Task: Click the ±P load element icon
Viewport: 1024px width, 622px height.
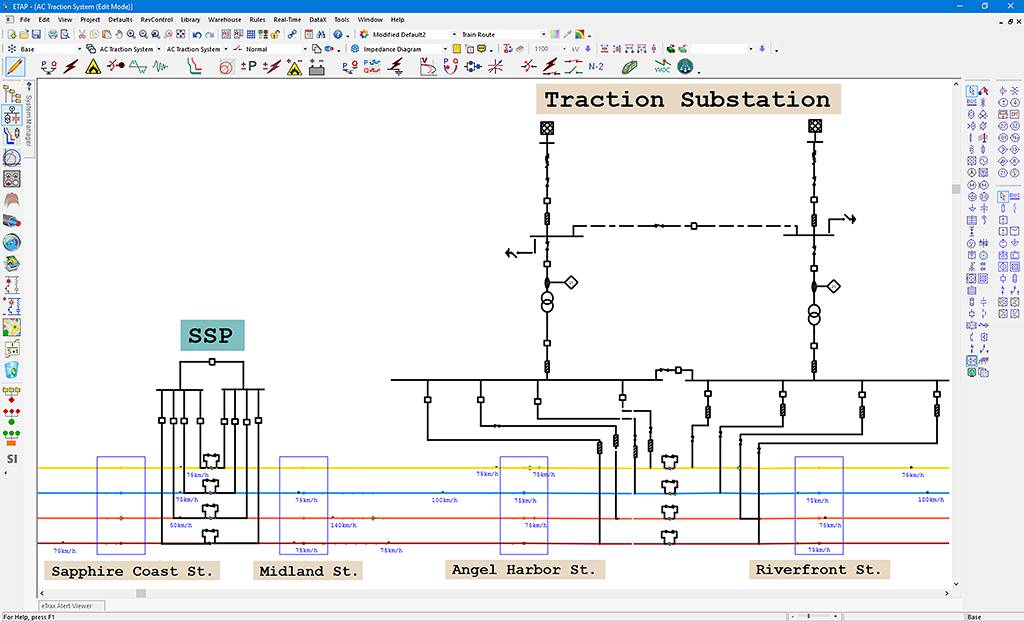Action: coord(247,68)
